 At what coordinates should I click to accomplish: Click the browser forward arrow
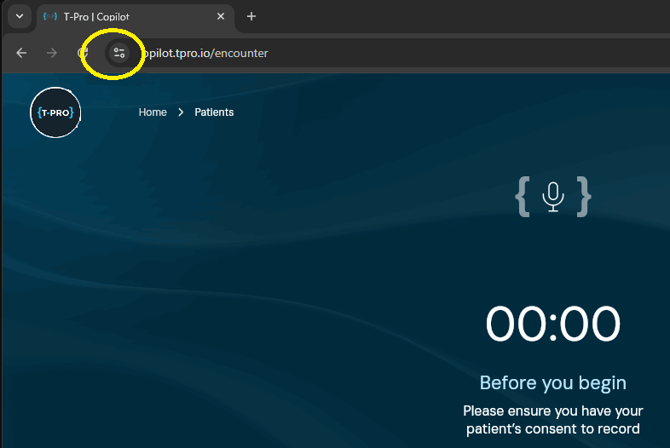[53, 53]
